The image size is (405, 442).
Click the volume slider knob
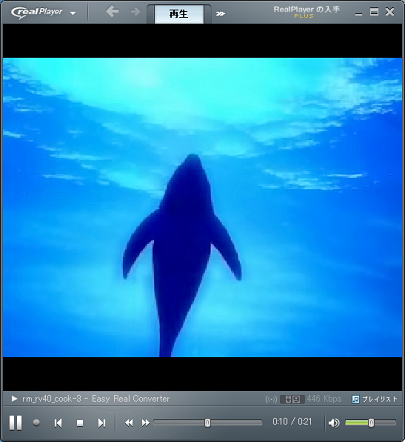371,423
